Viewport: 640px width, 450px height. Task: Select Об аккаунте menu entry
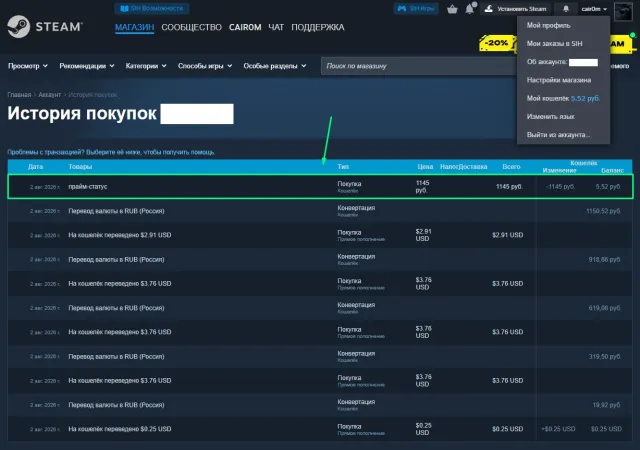coord(562,62)
